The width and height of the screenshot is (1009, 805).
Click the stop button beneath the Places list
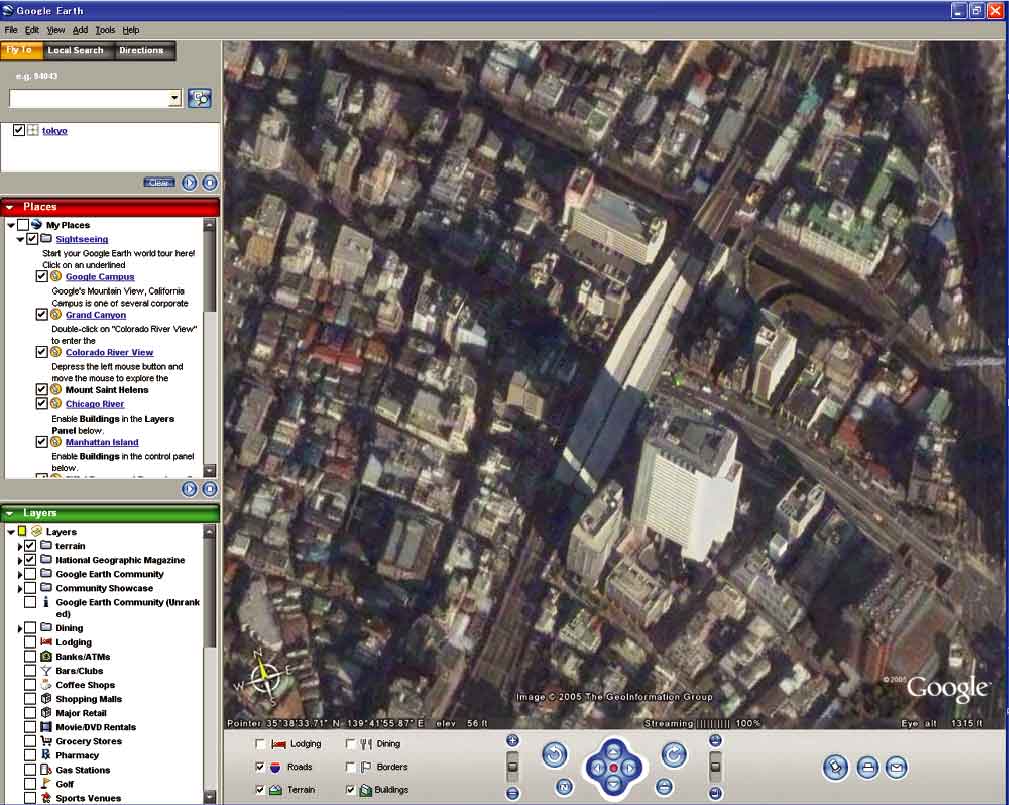tap(210, 489)
